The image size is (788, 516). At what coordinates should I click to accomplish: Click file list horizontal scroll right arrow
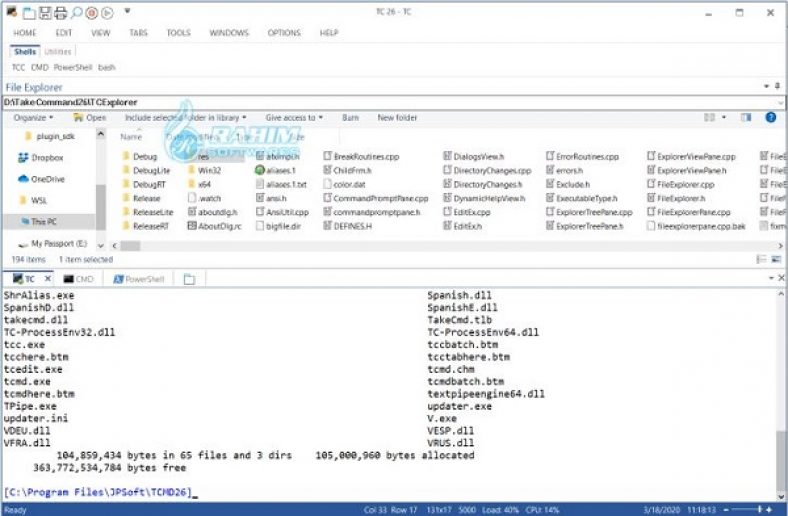pos(781,246)
